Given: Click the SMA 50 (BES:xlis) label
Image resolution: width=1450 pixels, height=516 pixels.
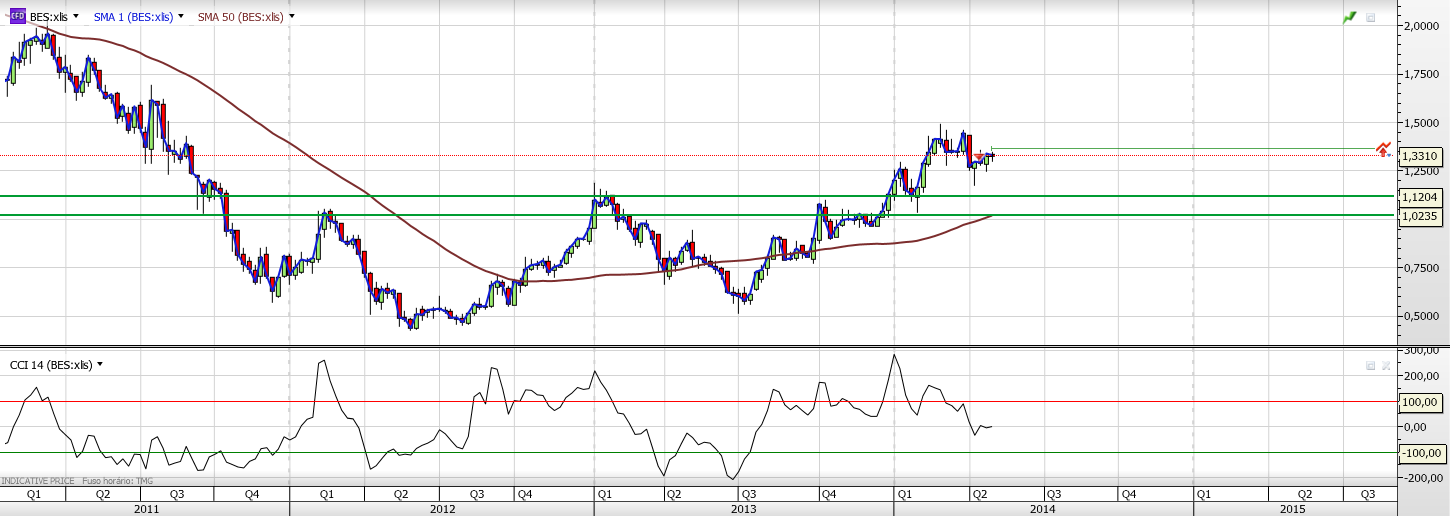Looking at the screenshot, I should click(240, 17).
